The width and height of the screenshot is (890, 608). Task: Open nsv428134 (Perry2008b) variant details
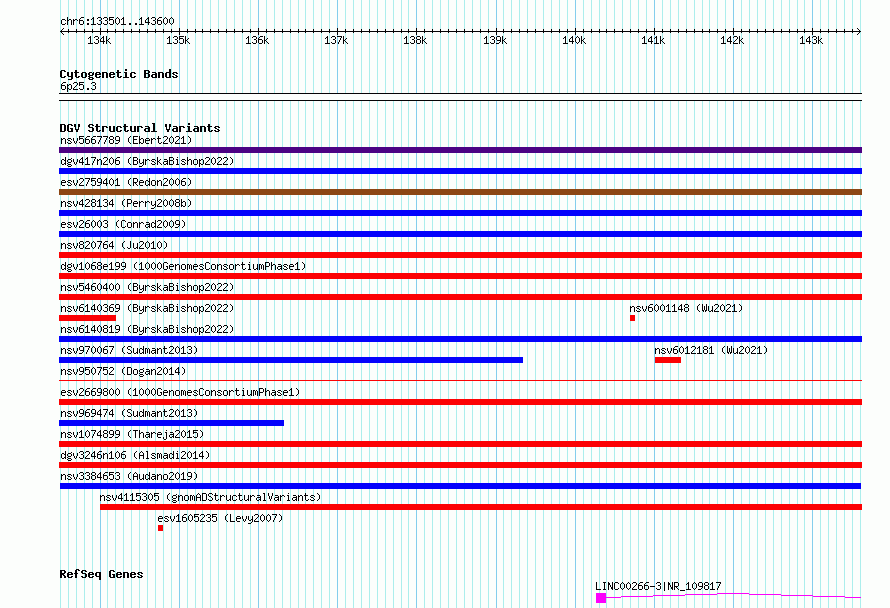tap(126, 203)
